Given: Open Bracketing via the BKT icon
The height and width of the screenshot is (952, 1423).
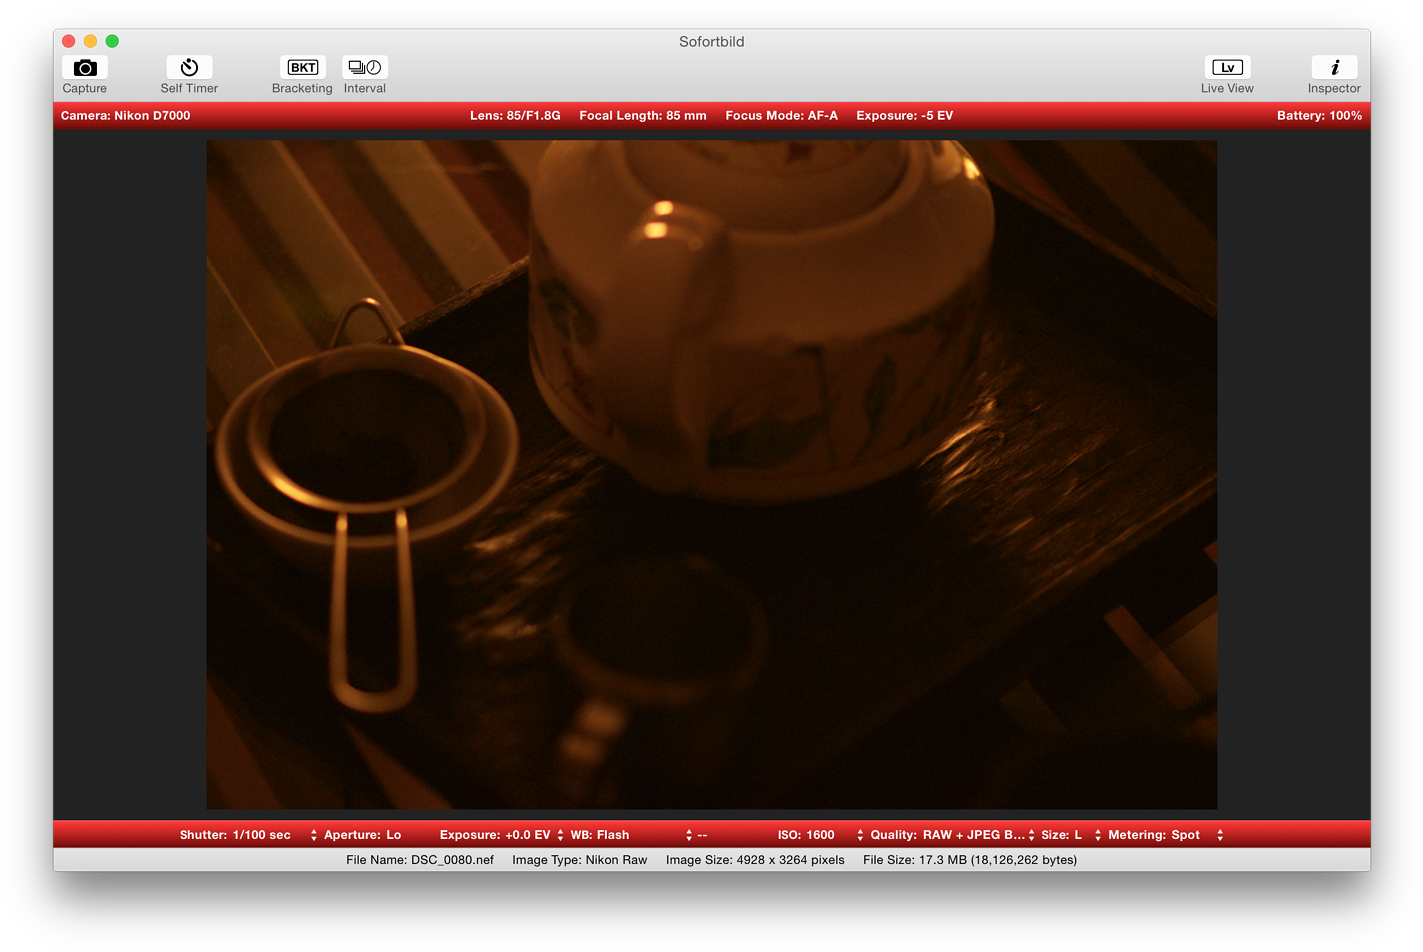Looking at the screenshot, I should [302, 66].
